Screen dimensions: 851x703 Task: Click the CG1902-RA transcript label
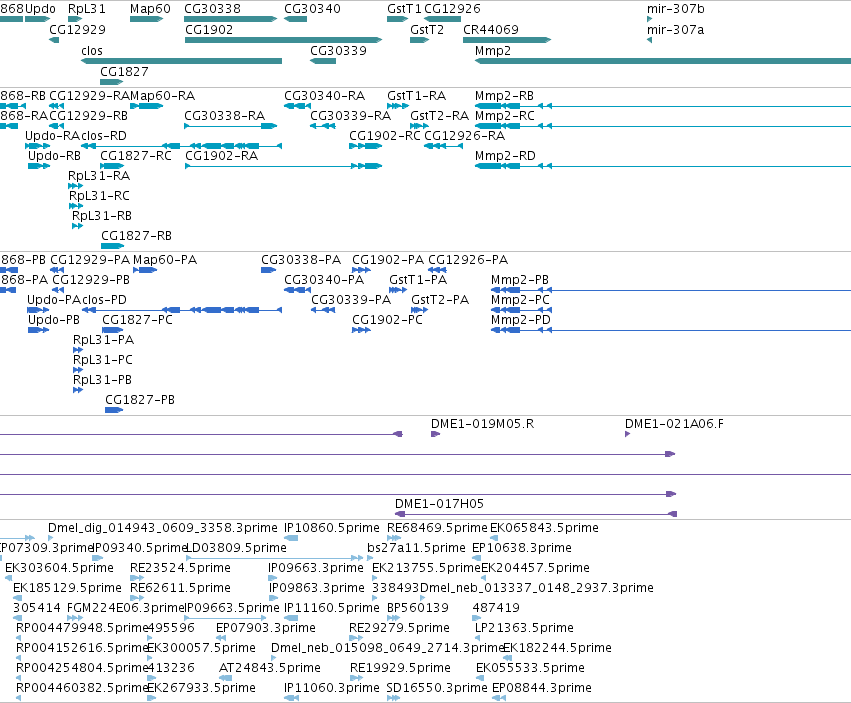(221, 156)
